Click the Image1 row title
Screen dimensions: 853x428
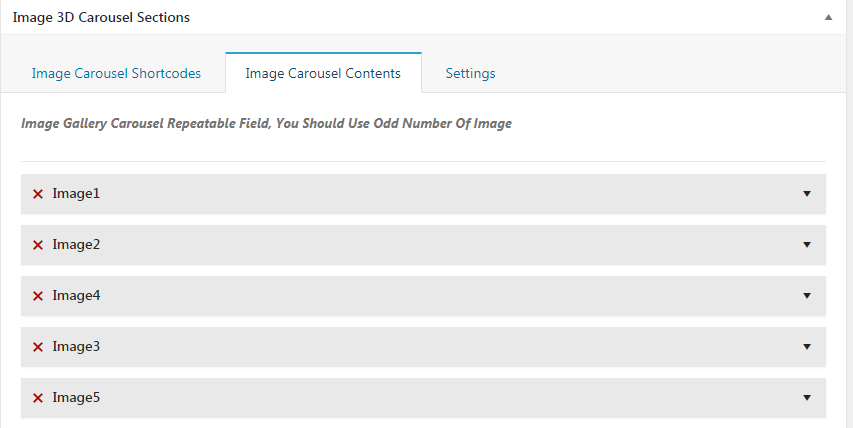coord(76,194)
